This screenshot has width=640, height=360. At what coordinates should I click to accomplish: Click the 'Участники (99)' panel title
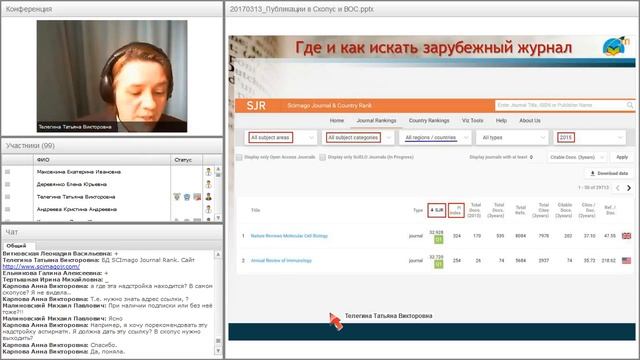click(x=30, y=146)
